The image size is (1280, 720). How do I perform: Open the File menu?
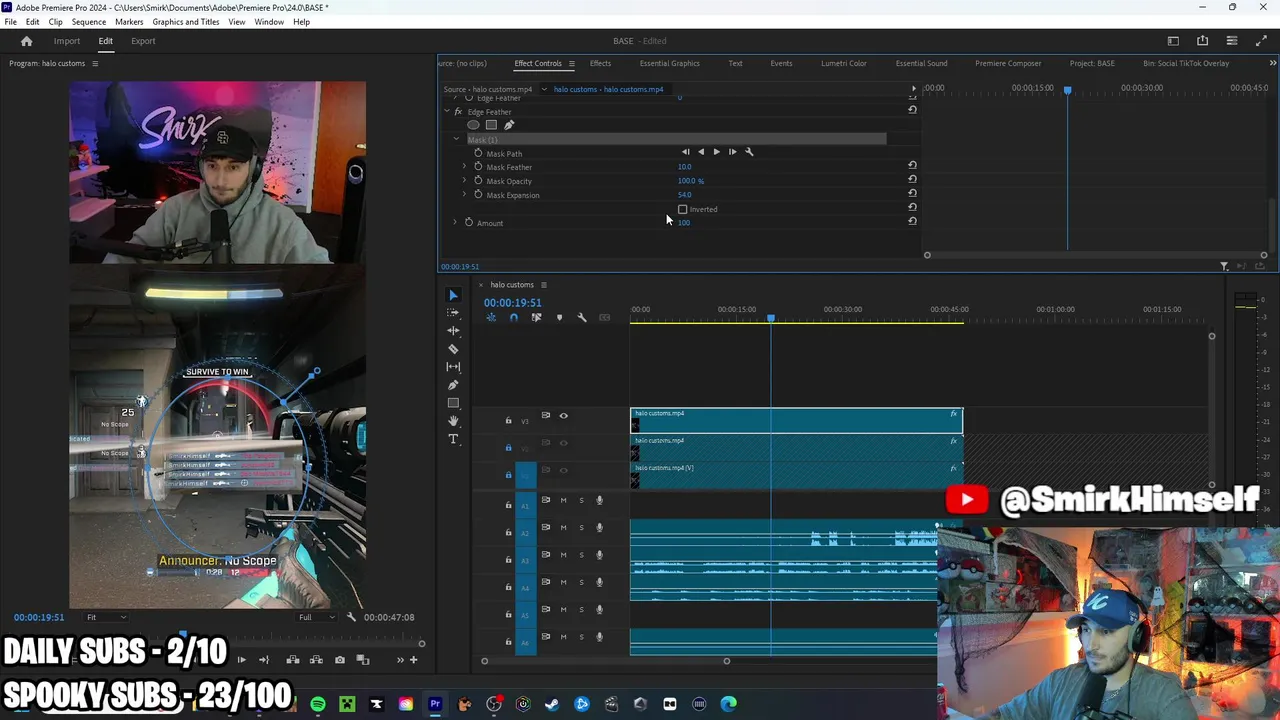[10, 22]
